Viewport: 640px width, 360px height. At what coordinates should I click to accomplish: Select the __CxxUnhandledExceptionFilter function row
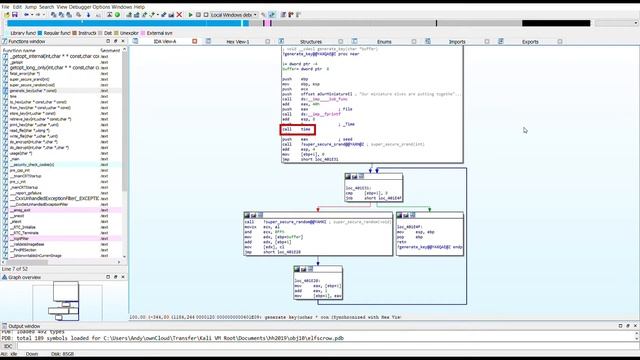[61, 198]
